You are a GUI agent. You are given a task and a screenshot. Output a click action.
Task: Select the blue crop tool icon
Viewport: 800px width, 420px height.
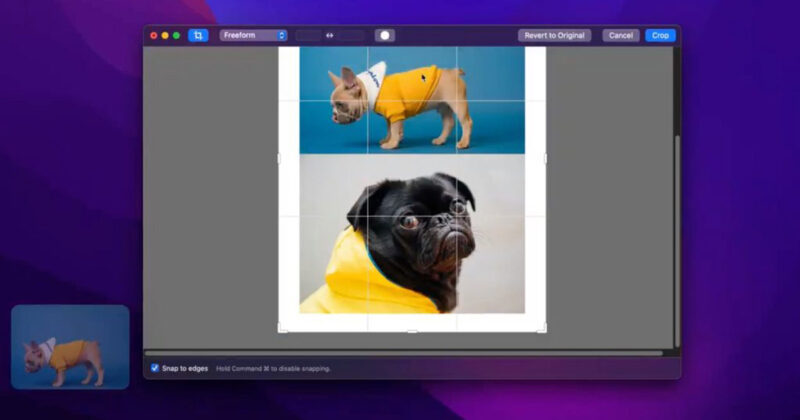[198, 35]
